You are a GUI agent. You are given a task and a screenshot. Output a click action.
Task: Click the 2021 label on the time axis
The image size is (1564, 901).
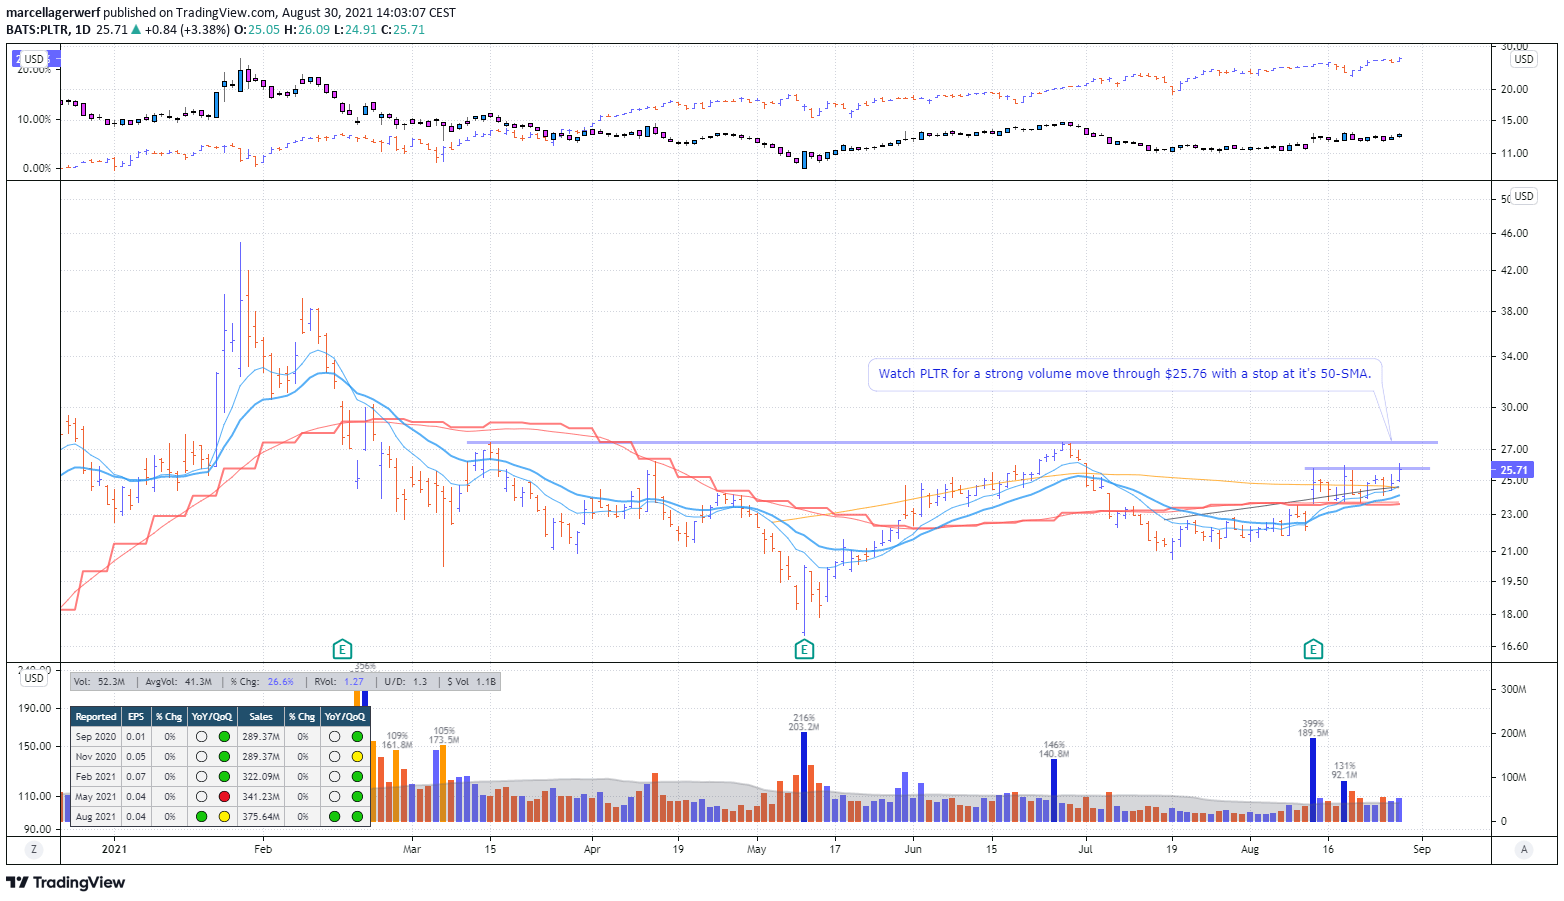click(115, 849)
